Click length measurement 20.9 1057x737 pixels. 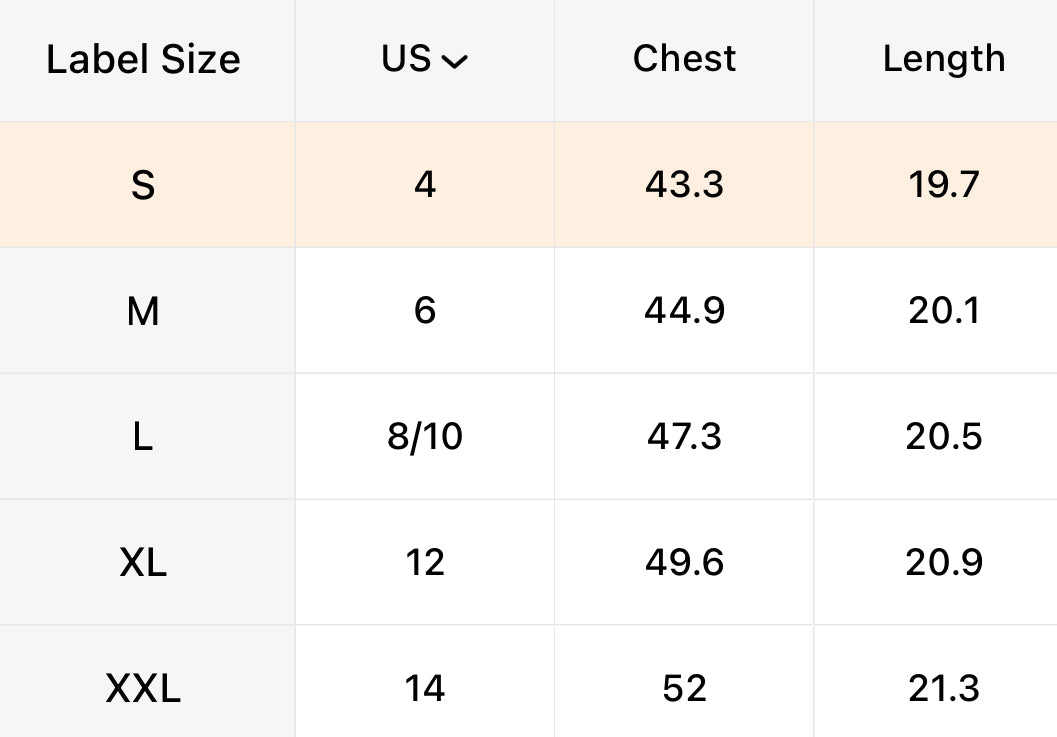(943, 563)
